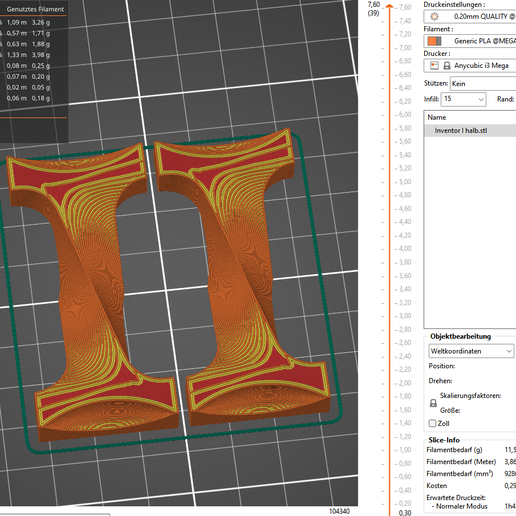Click the Name column header
This screenshot has height=516, width=516.
point(436,117)
